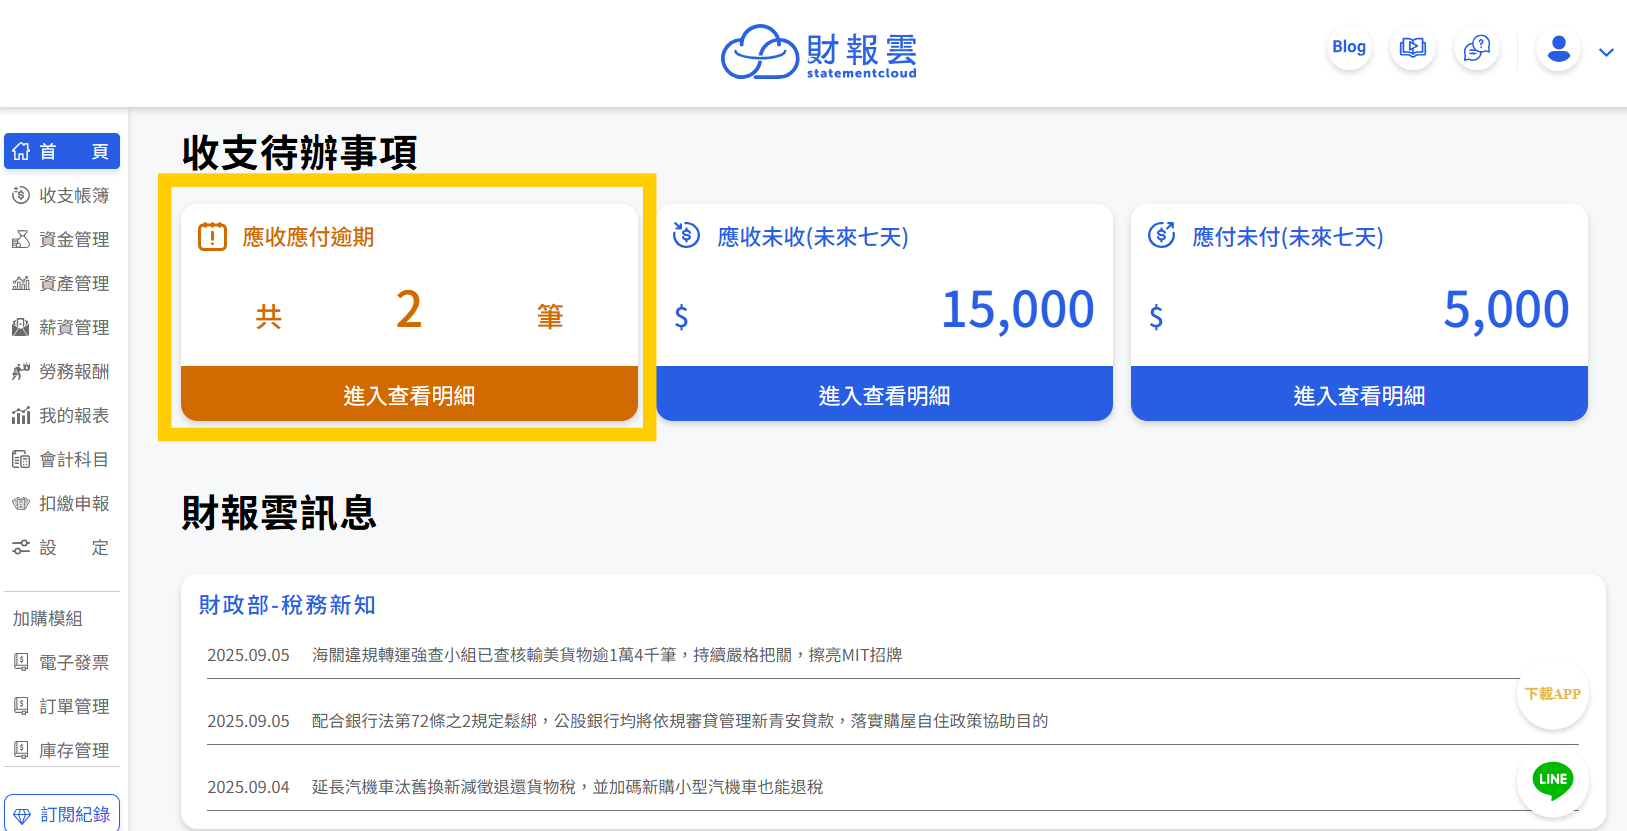Select 薪資管理 in the sidebar
Viewport: 1627px width, 831px height.
(62, 327)
